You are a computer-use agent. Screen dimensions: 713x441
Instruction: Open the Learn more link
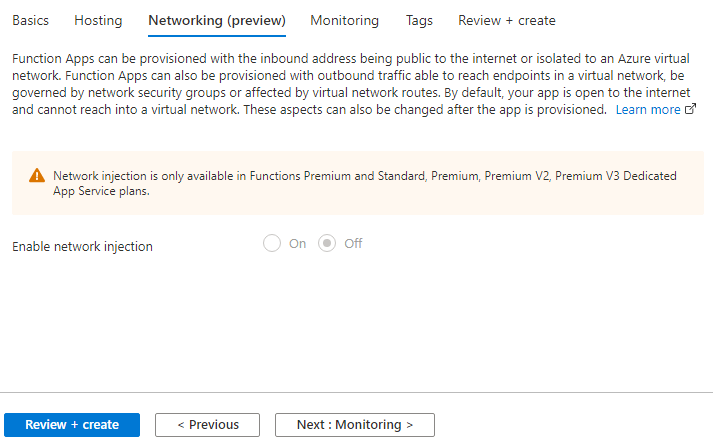click(x=648, y=110)
